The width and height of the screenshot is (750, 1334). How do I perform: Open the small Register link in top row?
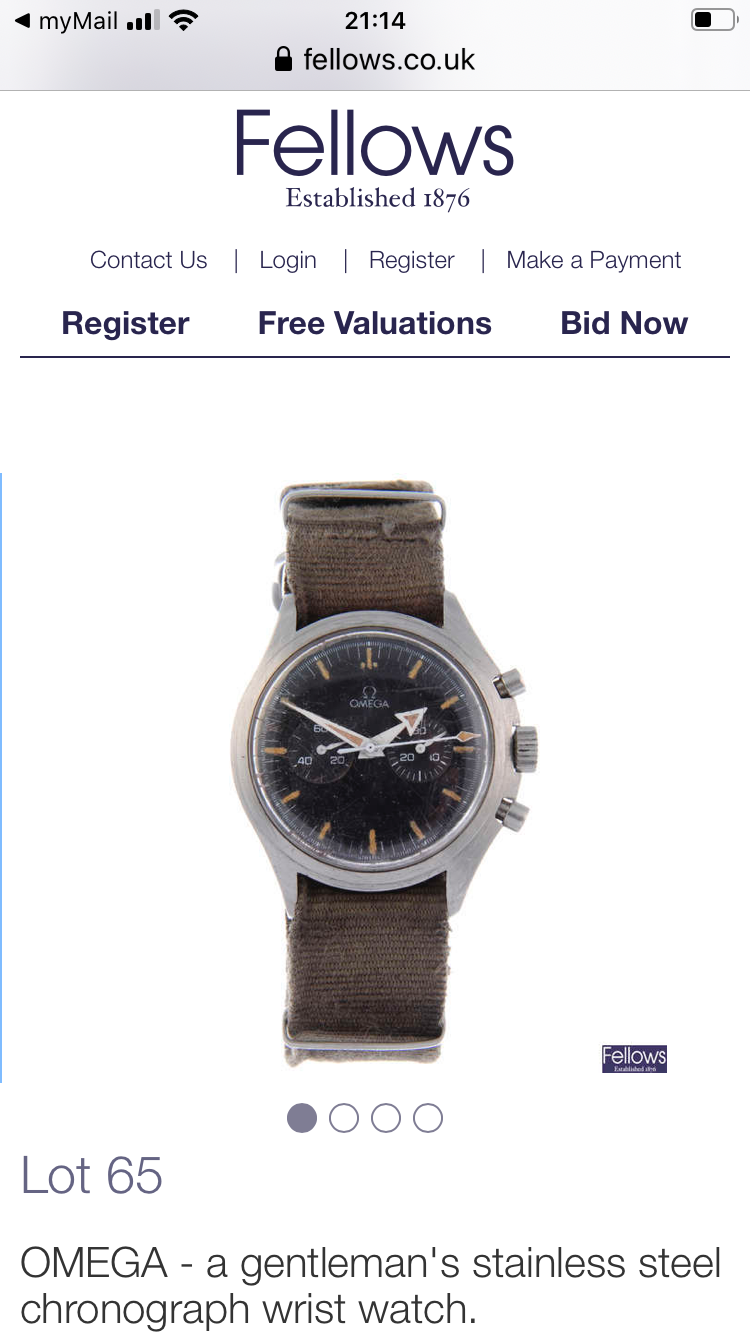[x=412, y=260]
